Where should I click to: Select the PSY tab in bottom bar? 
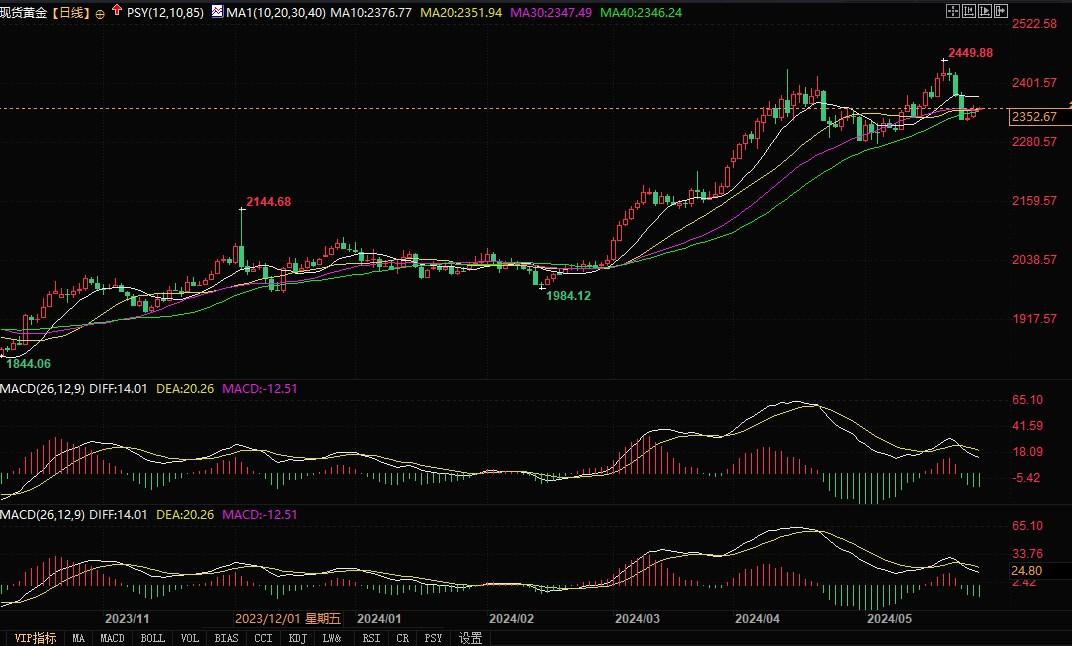433,638
